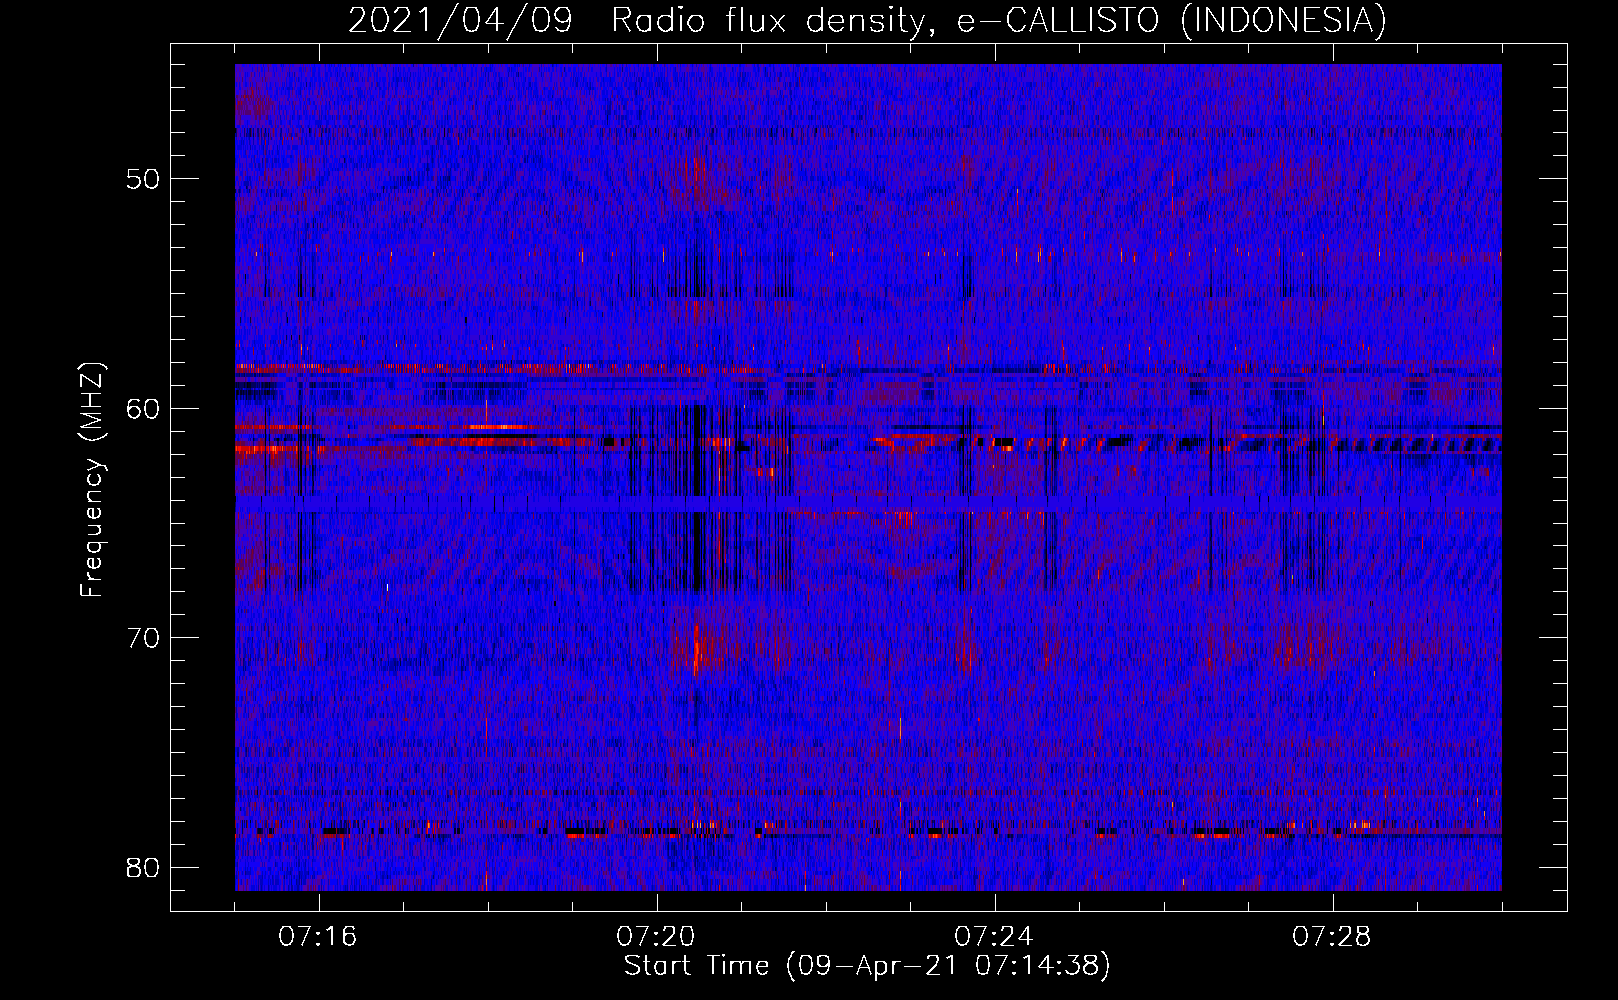The width and height of the screenshot is (1618, 1000).
Task: Click the "60" frequency tick label
Action: [144, 408]
